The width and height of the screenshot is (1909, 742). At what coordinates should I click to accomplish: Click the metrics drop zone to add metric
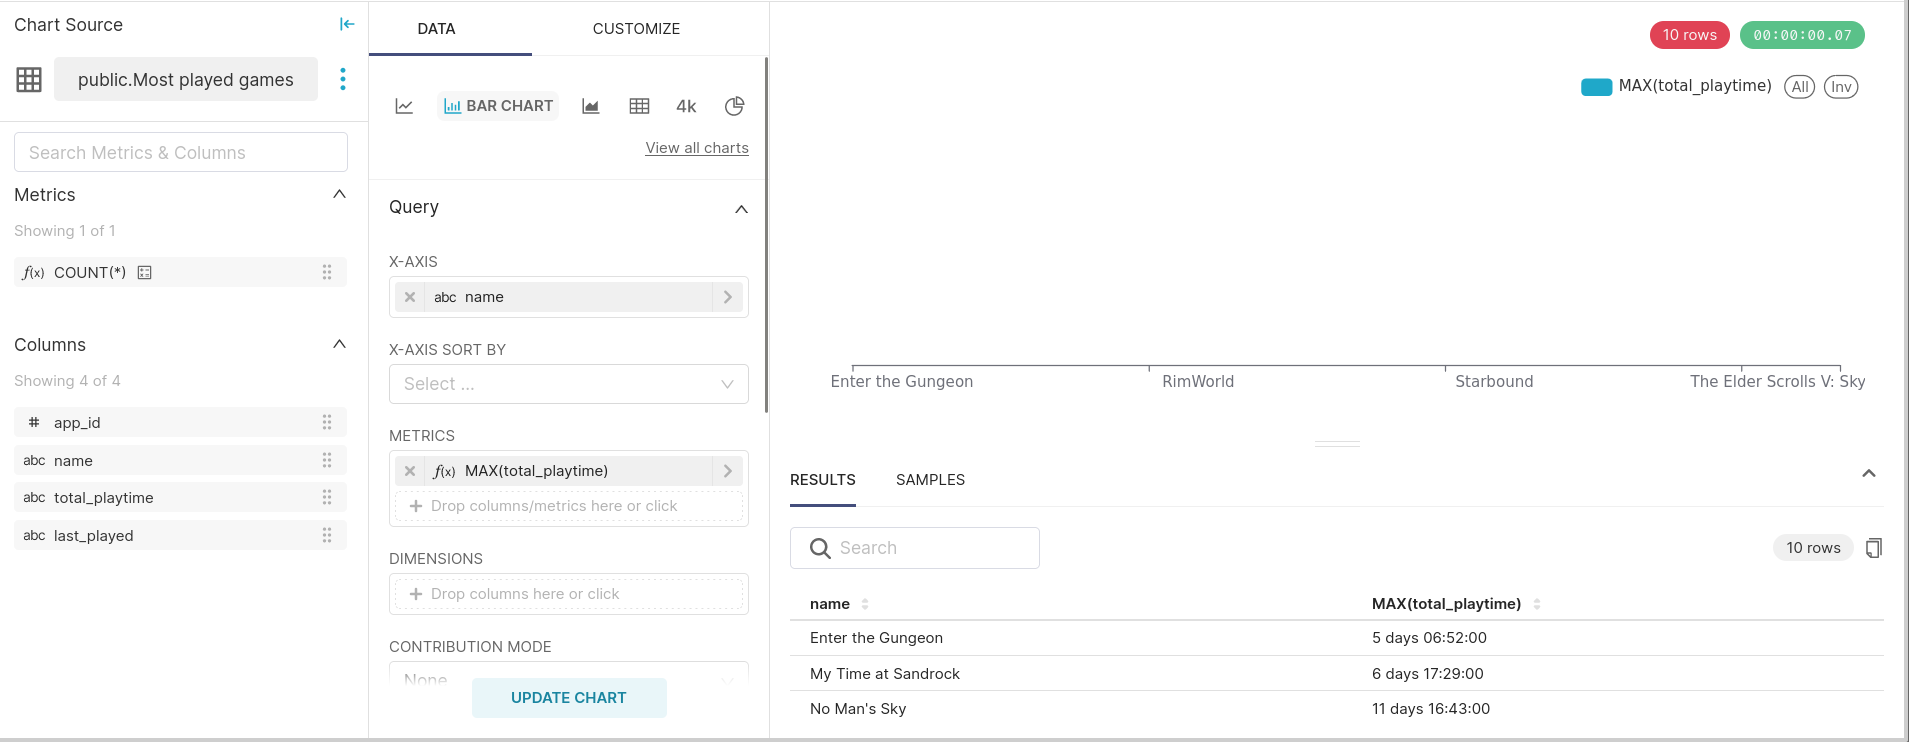click(569, 506)
